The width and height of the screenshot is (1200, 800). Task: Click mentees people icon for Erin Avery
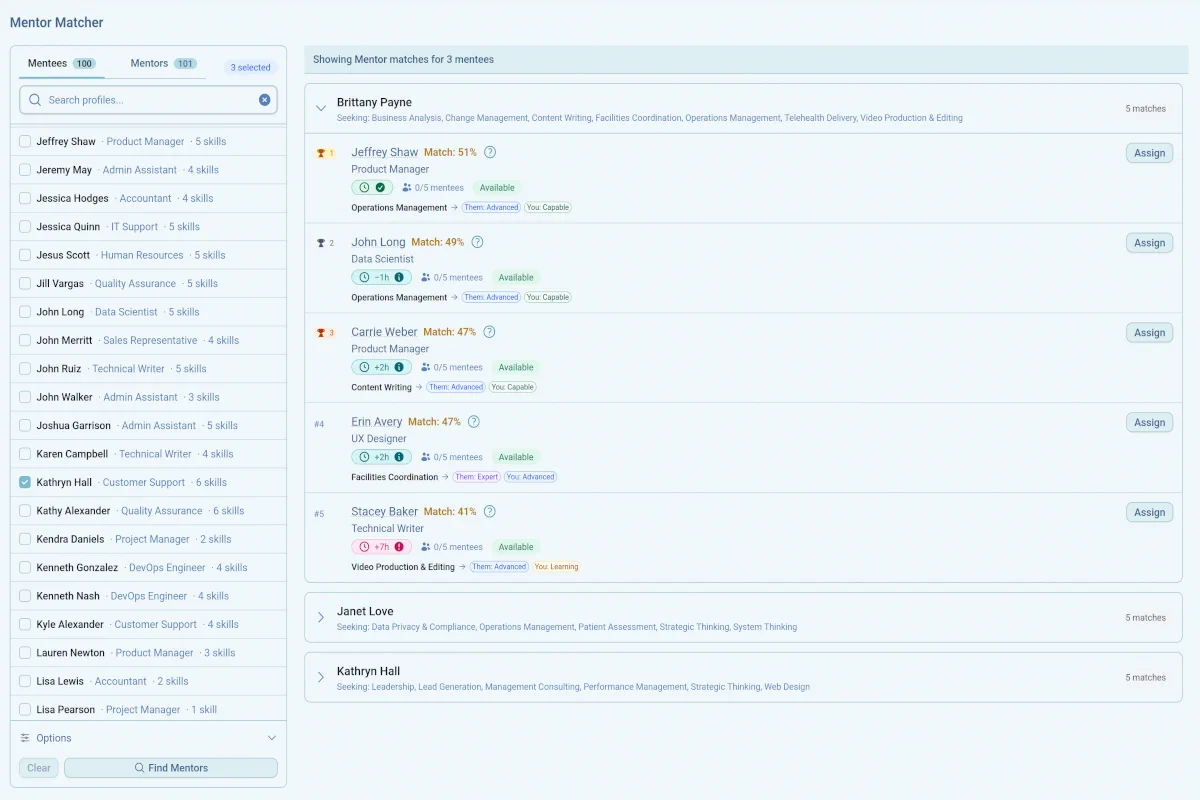426,458
